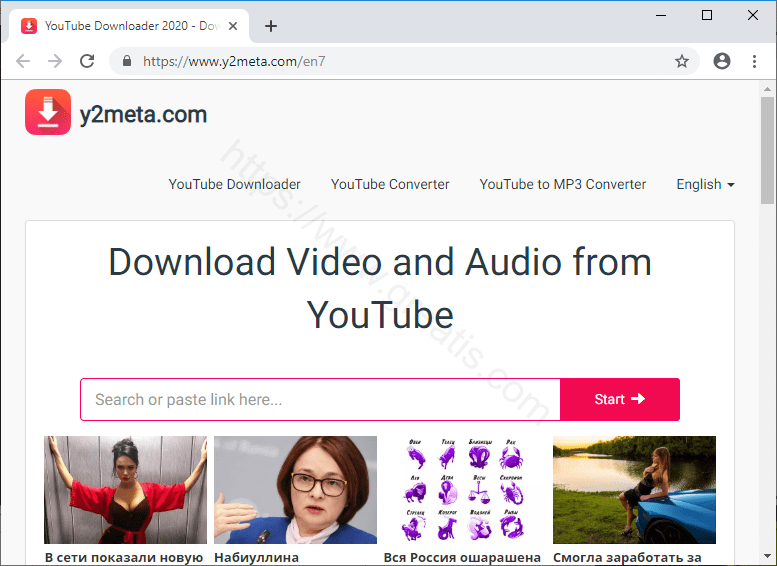Open the Chrome three-dot menu
Screen dimensions: 777x566
pos(754,61)
